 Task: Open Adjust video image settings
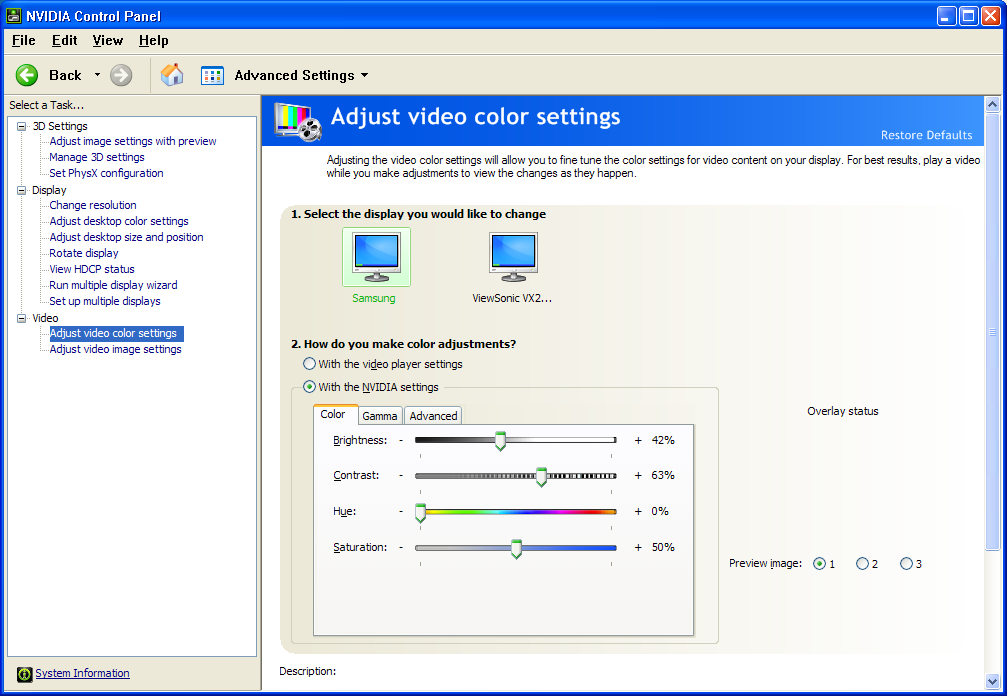[x=116, y=350]
